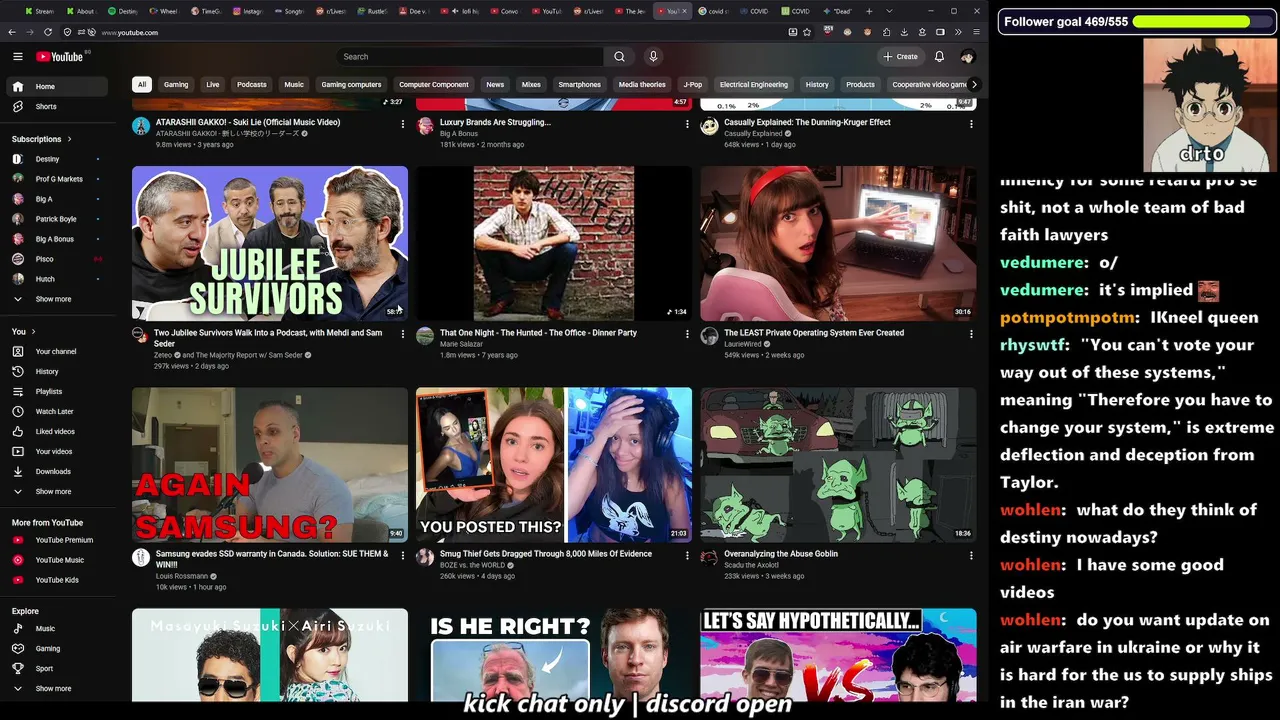Viewport: 1280px width, 720px height.
Task: Select the All filter chip
Action: 142,85
